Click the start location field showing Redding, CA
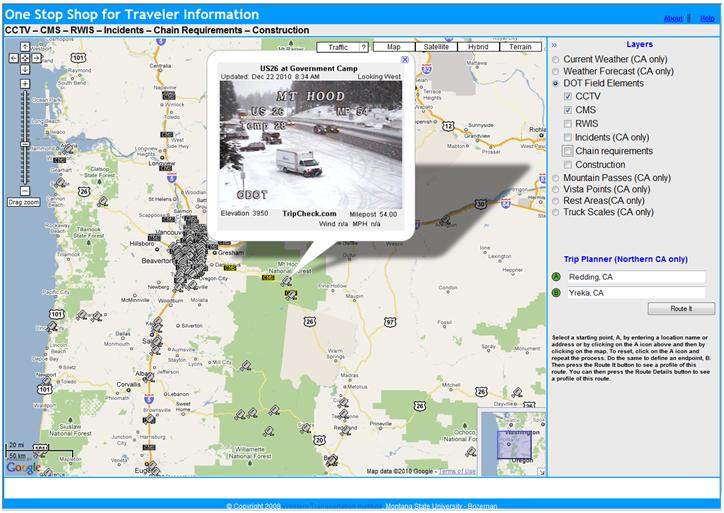Viewport: 724px width, 513px height. pyautogui.click(x=635, y=277)
